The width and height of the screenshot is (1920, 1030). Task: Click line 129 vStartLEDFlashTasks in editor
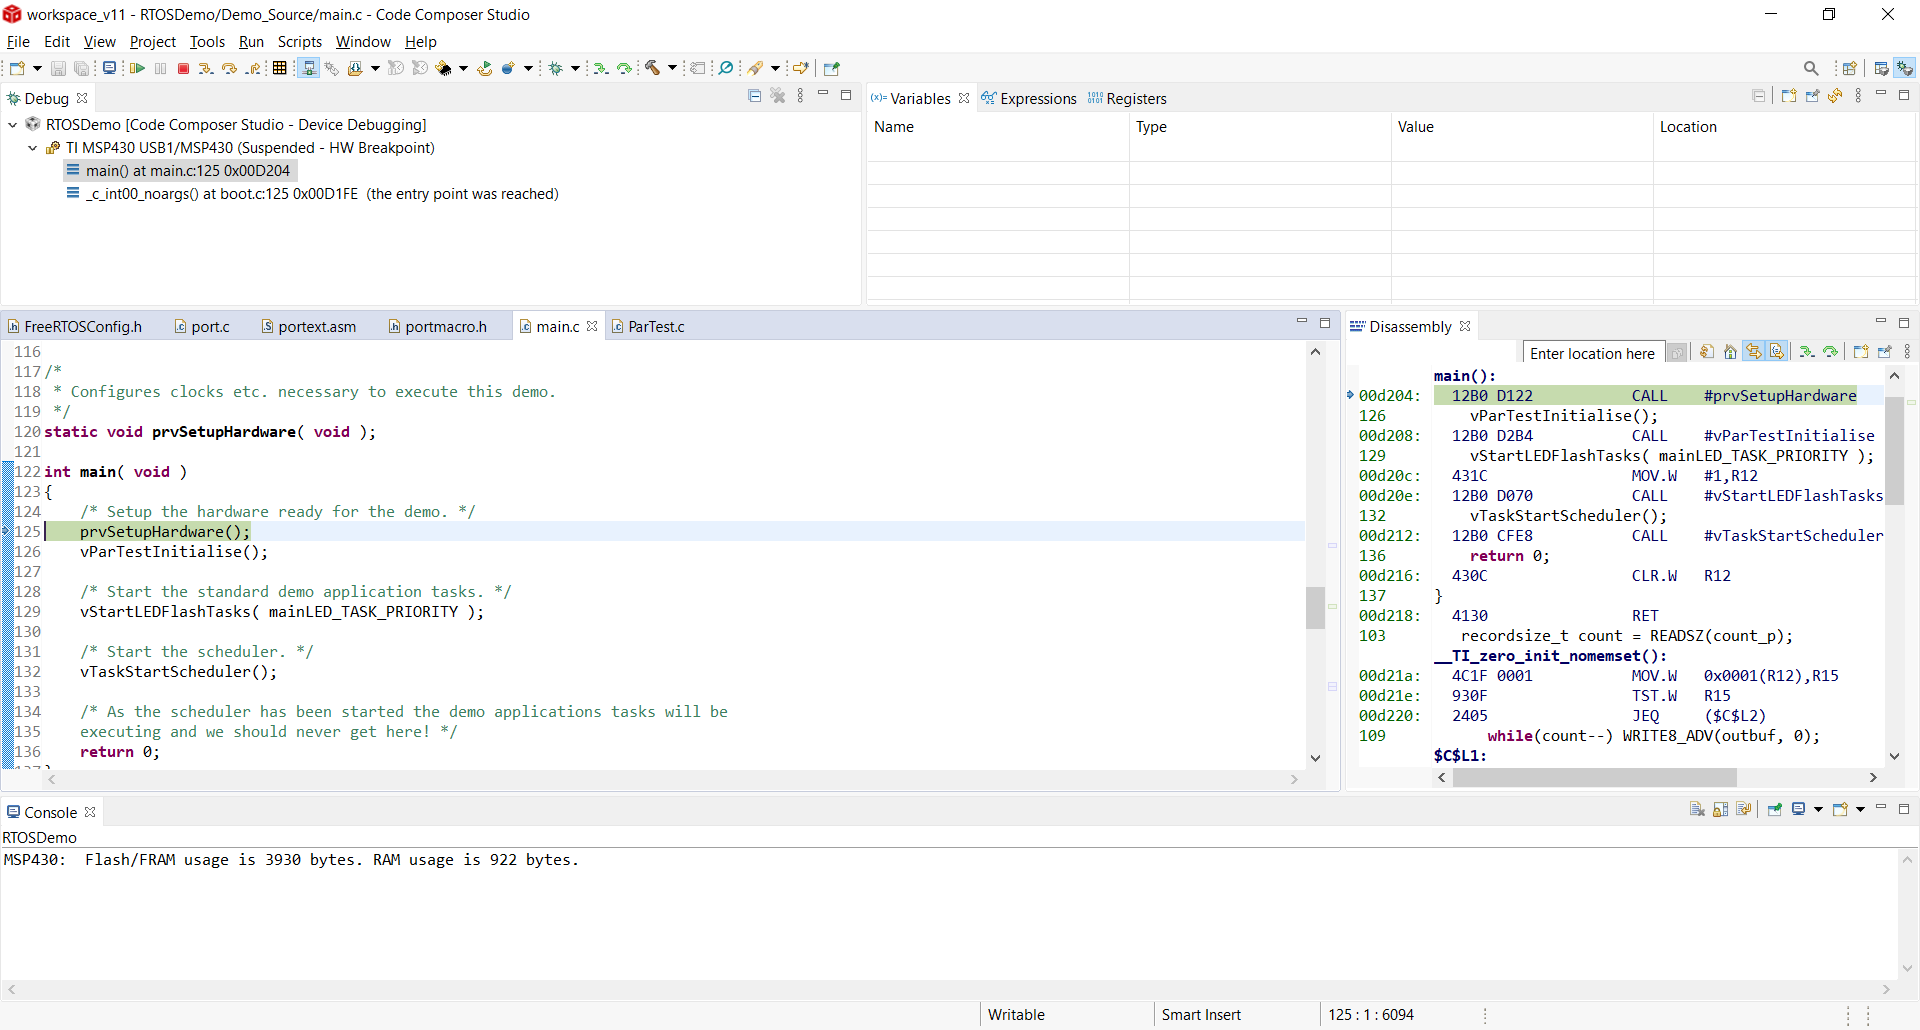[x=282, y=612]
